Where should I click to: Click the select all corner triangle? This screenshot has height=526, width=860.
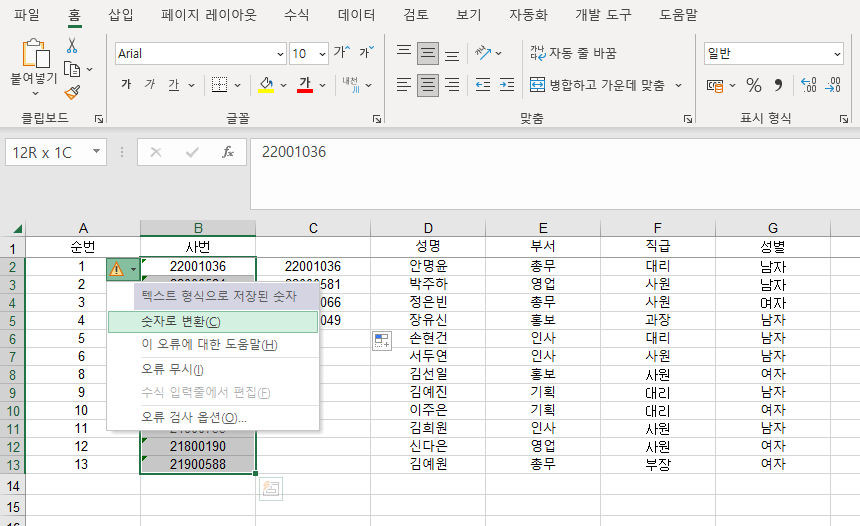pos(17,228)
